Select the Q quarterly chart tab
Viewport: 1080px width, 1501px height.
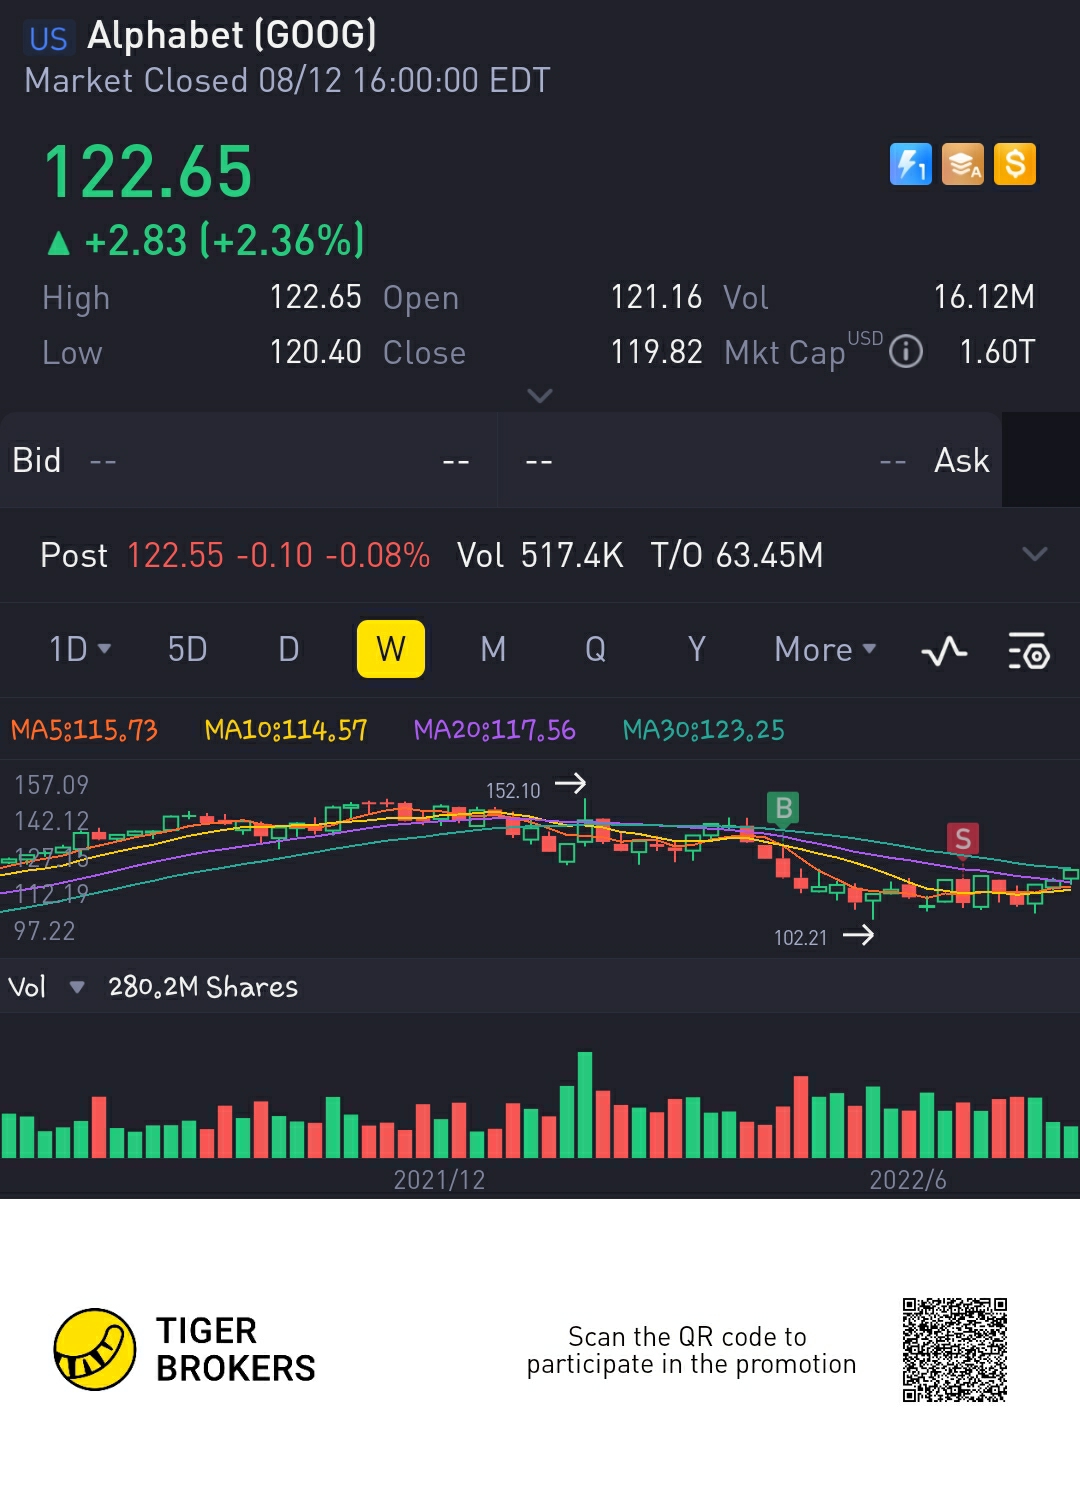[x=596, y=649]
